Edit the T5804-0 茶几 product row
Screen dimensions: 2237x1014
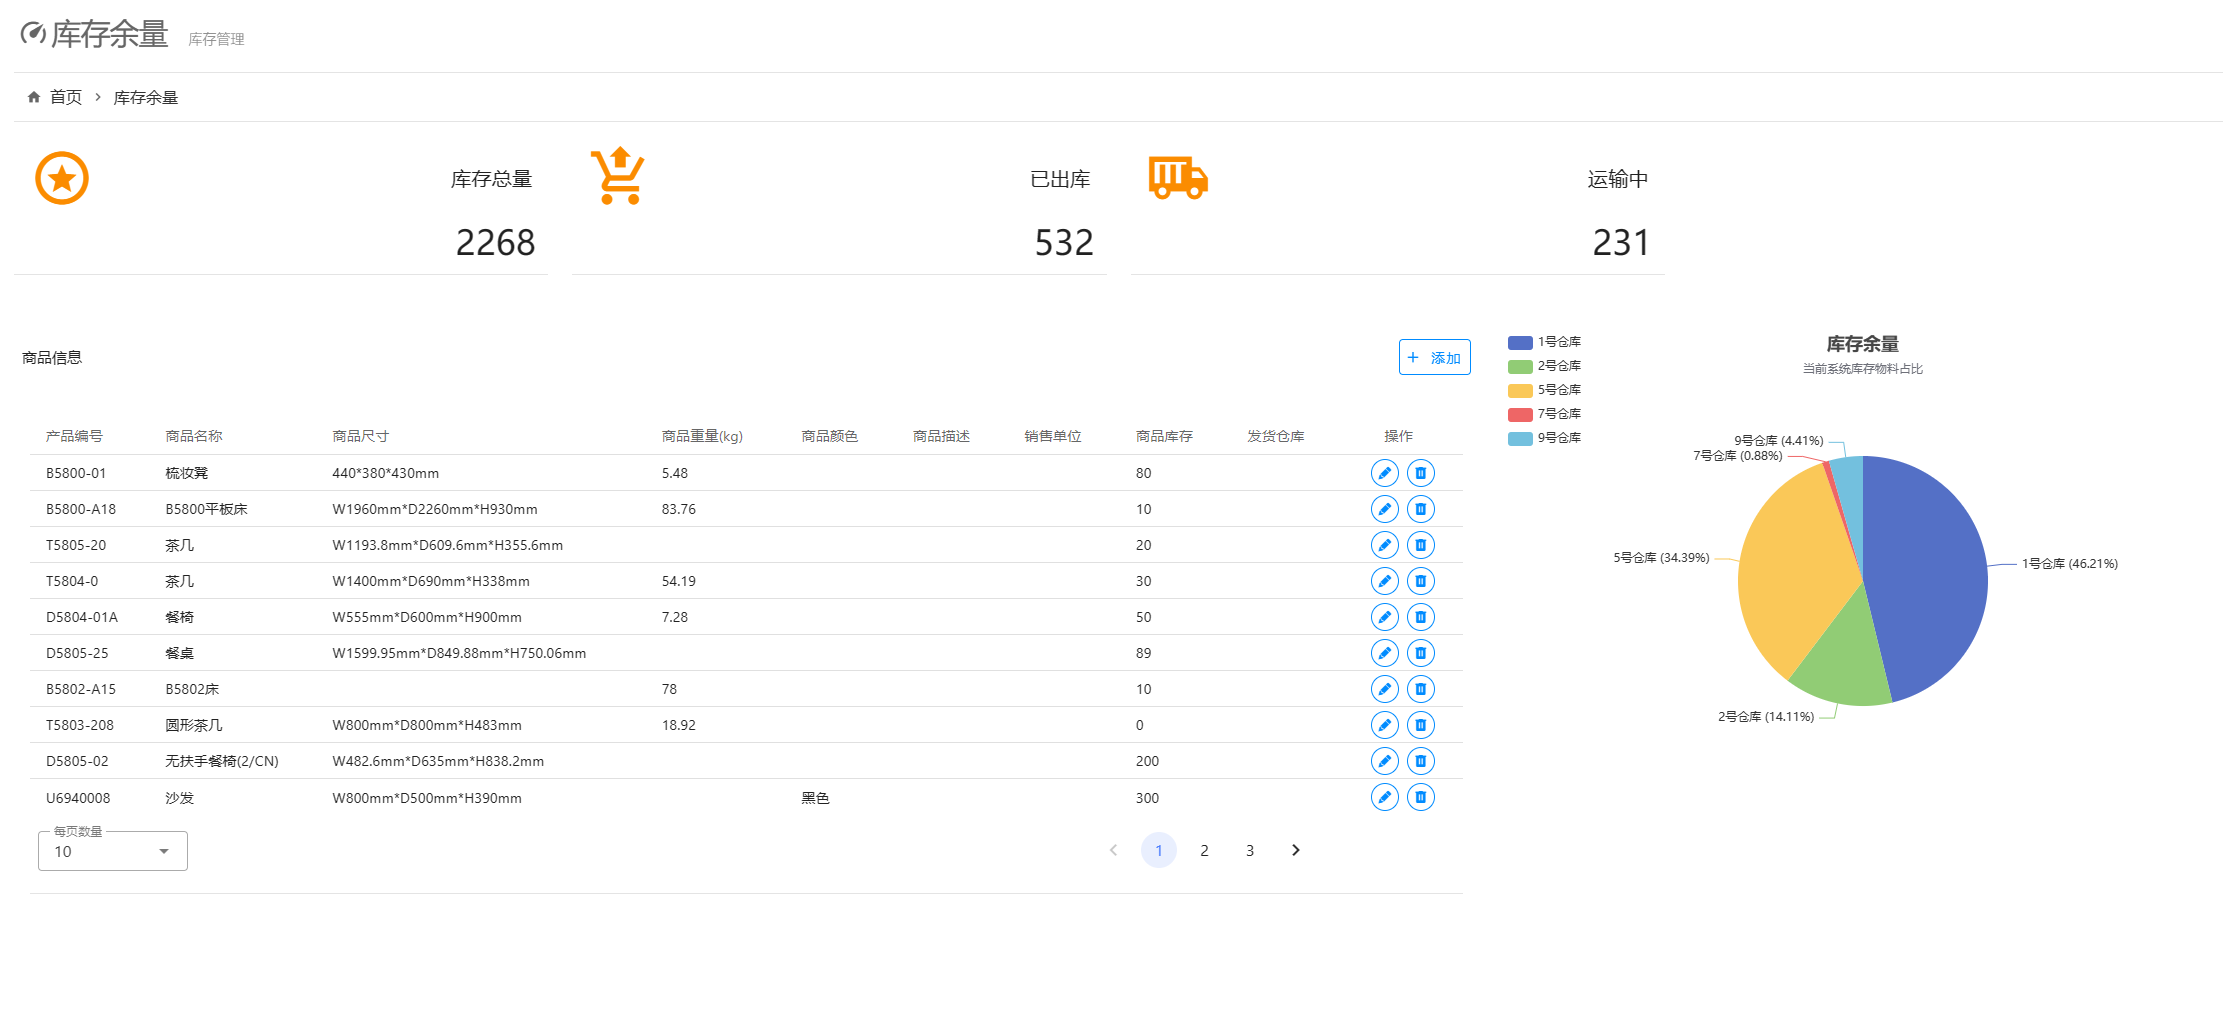pyautogui.click(x=1384, y=581)
